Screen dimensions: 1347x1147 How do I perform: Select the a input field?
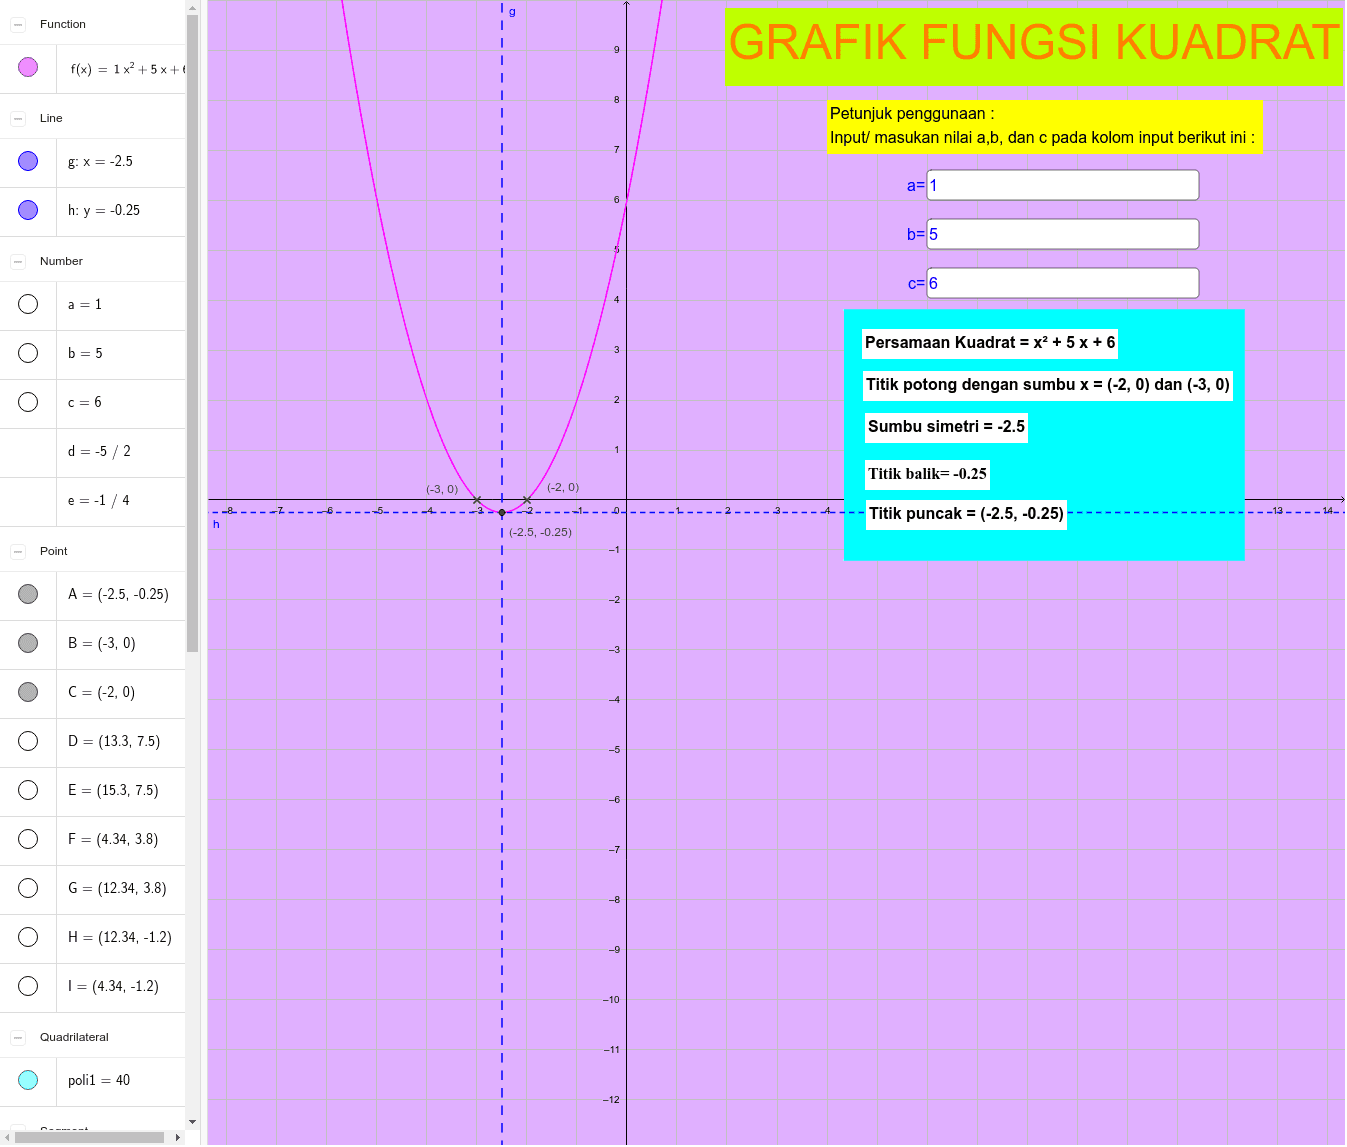1062,184
